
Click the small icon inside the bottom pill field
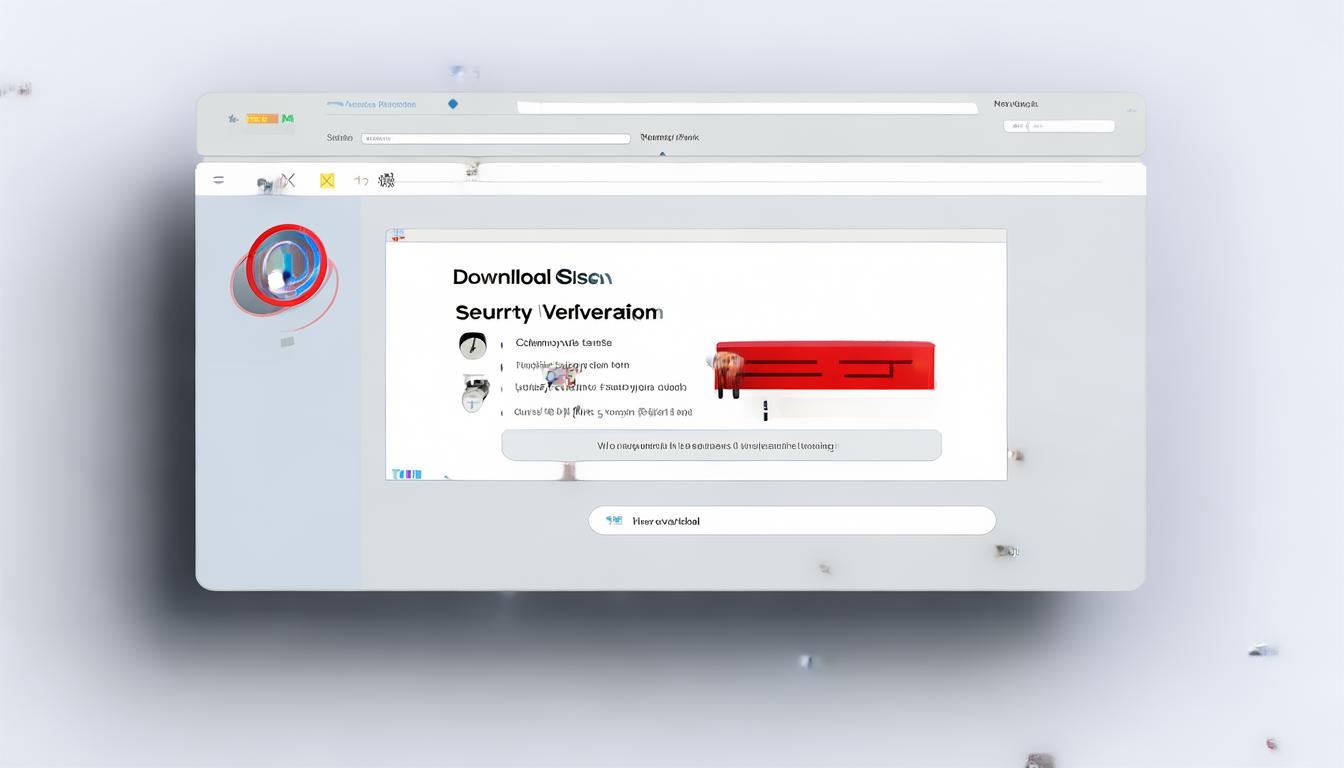613,520
